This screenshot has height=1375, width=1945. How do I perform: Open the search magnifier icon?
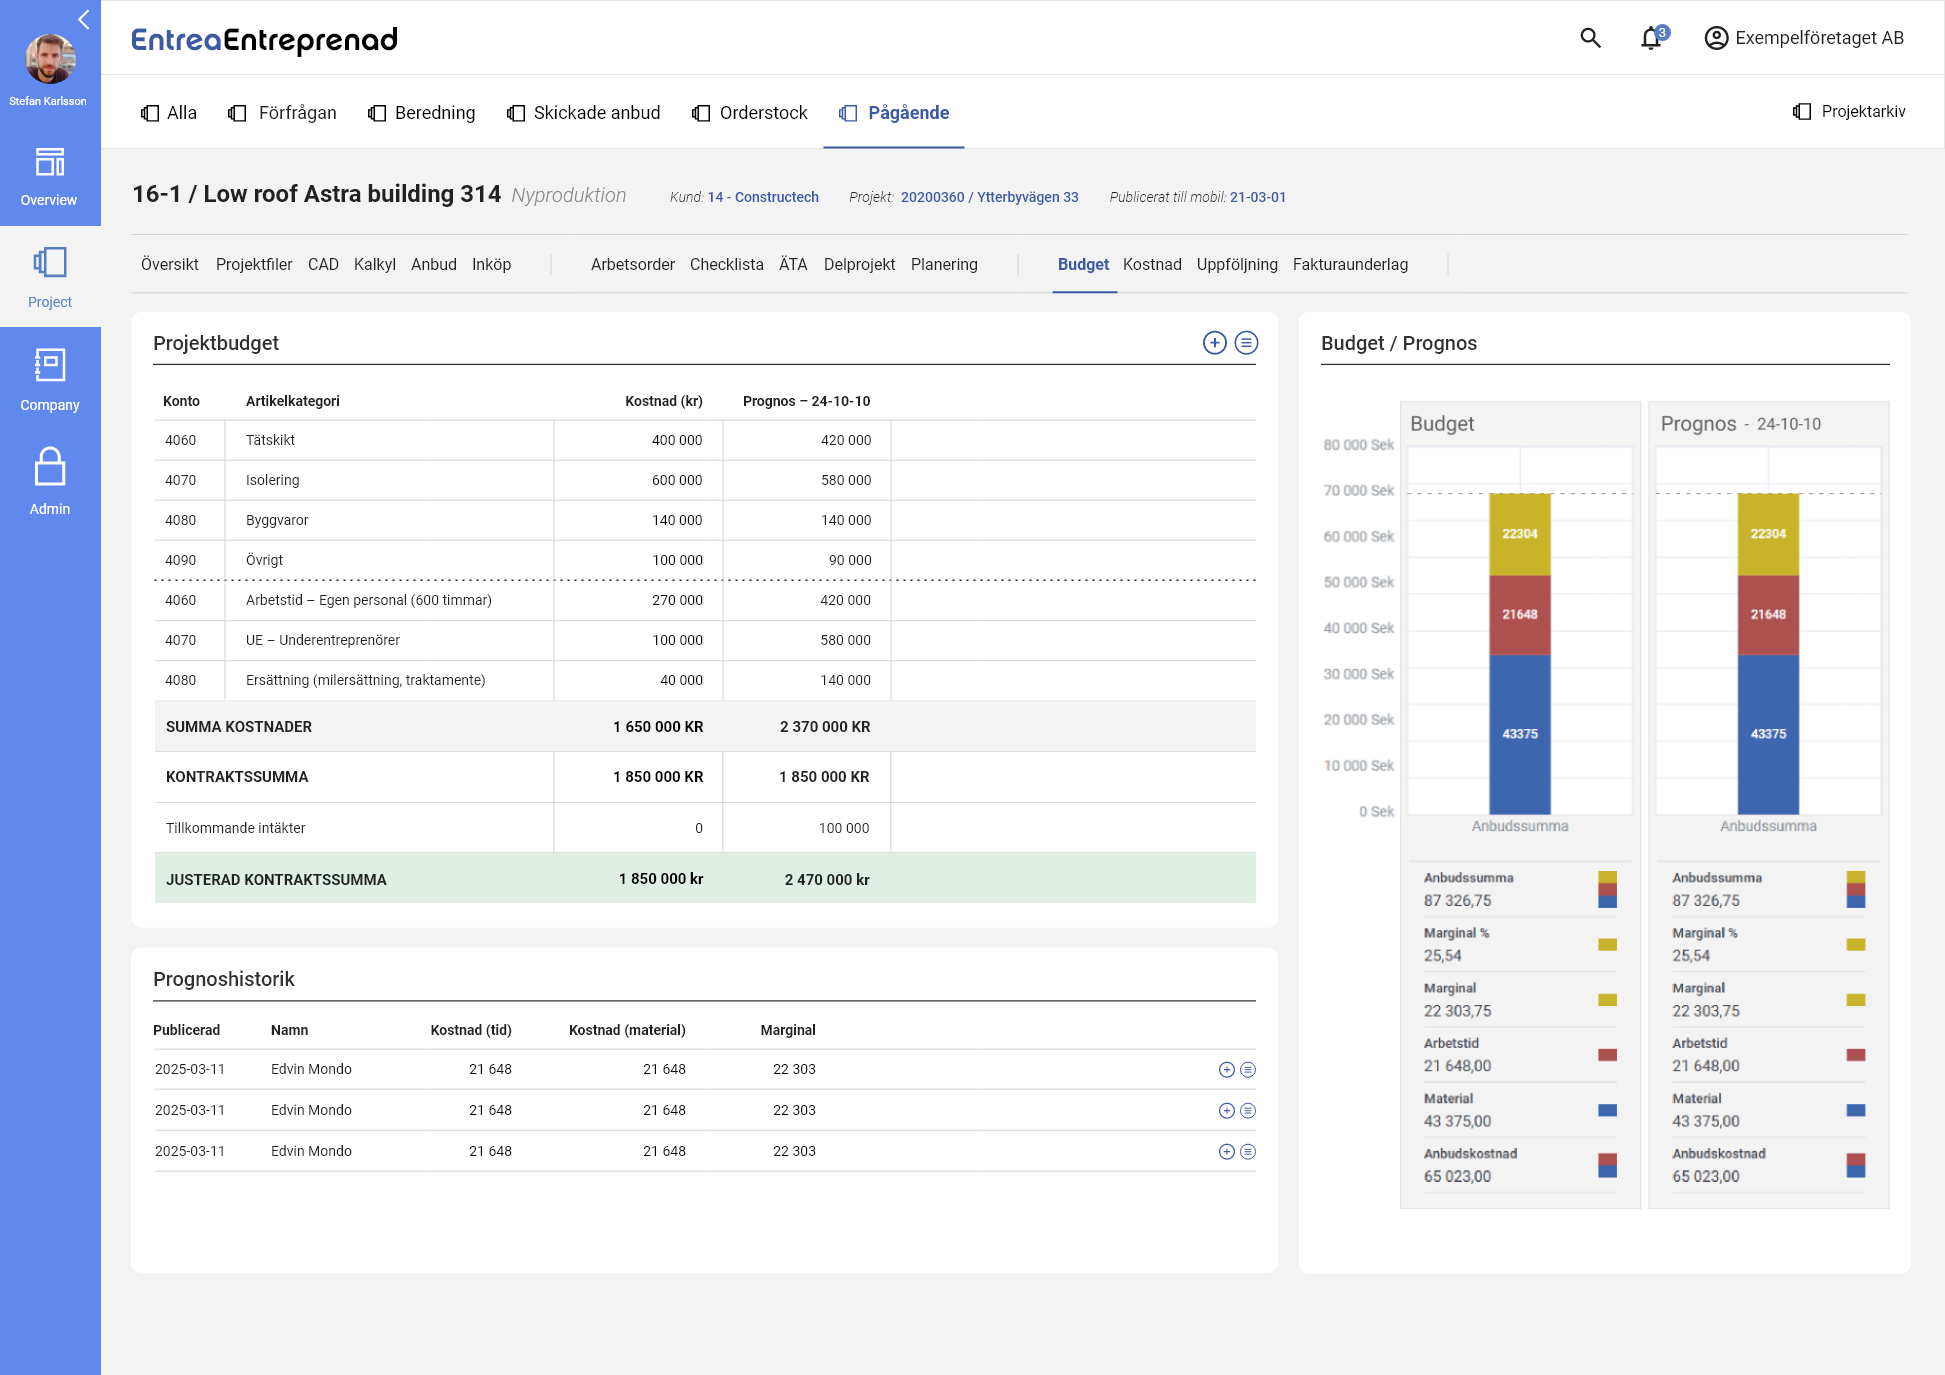click(x=1590, y=38)
